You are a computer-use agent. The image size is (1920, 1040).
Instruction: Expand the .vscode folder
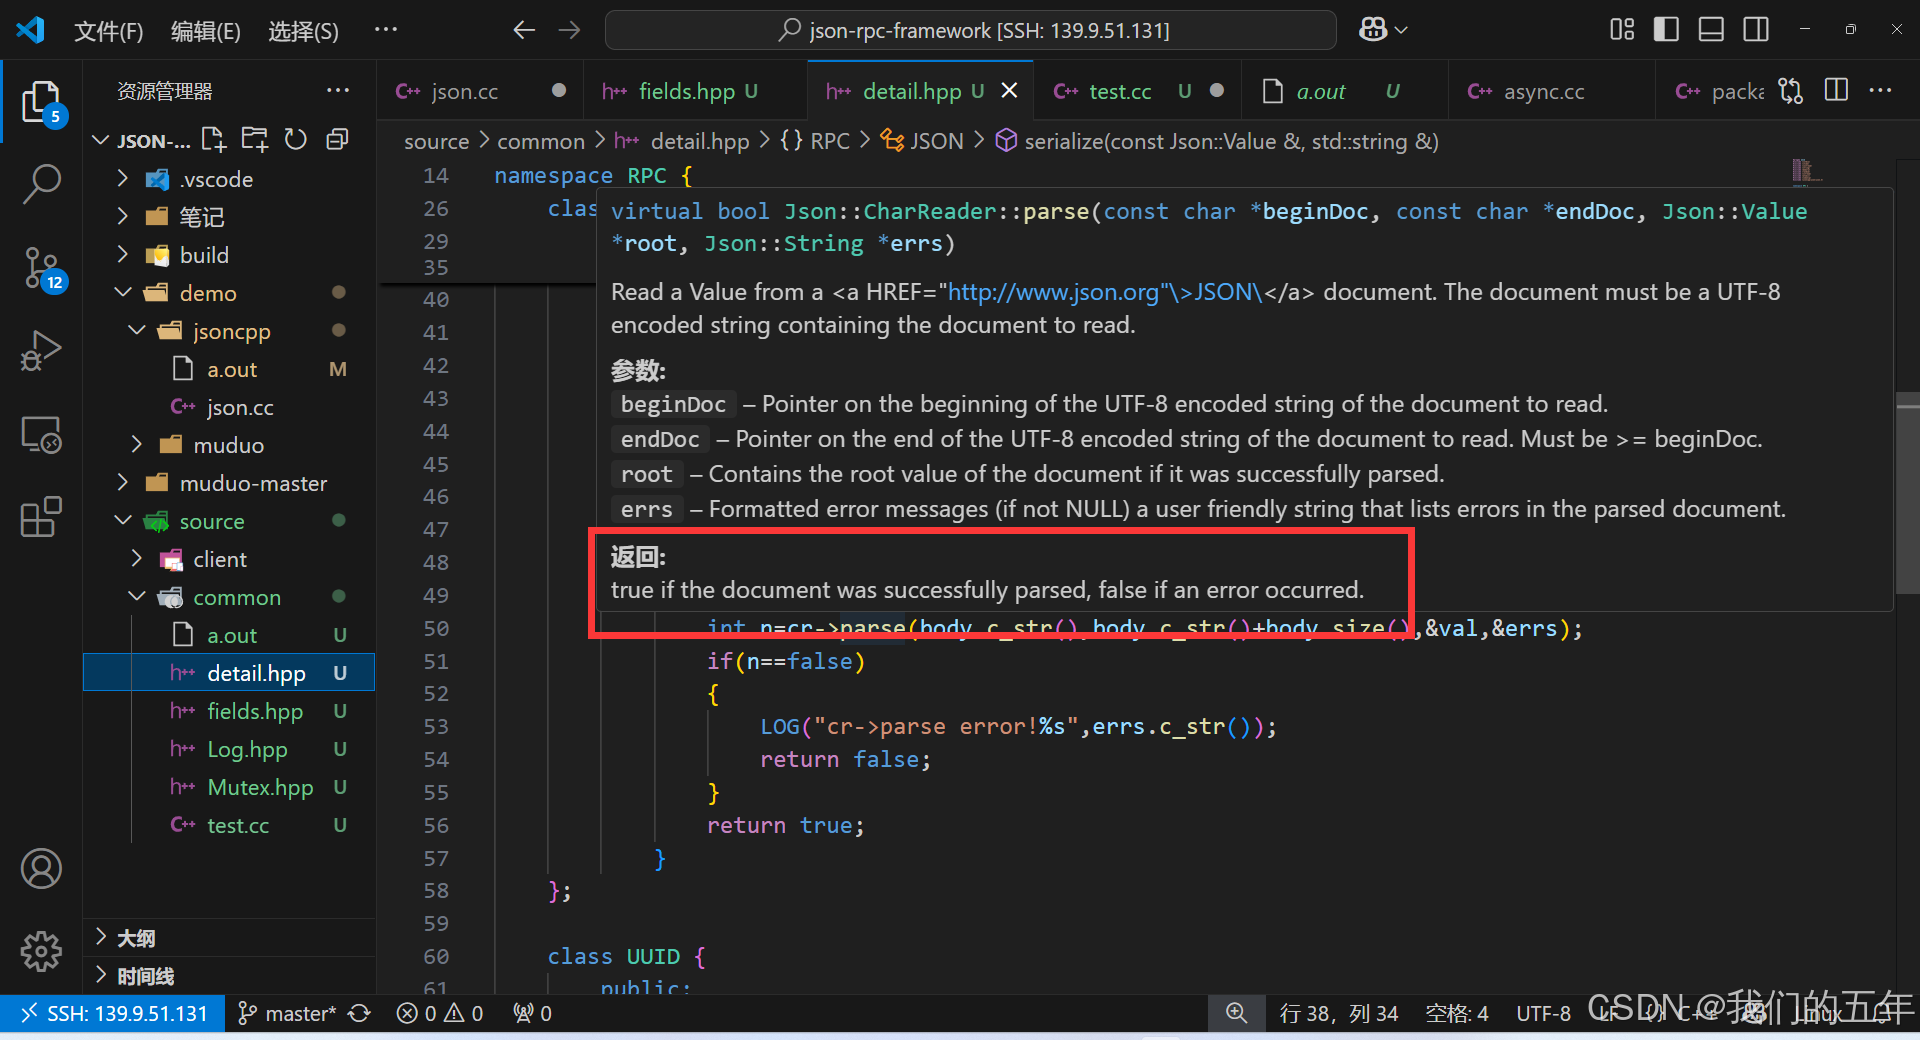(x=228, y=179)
